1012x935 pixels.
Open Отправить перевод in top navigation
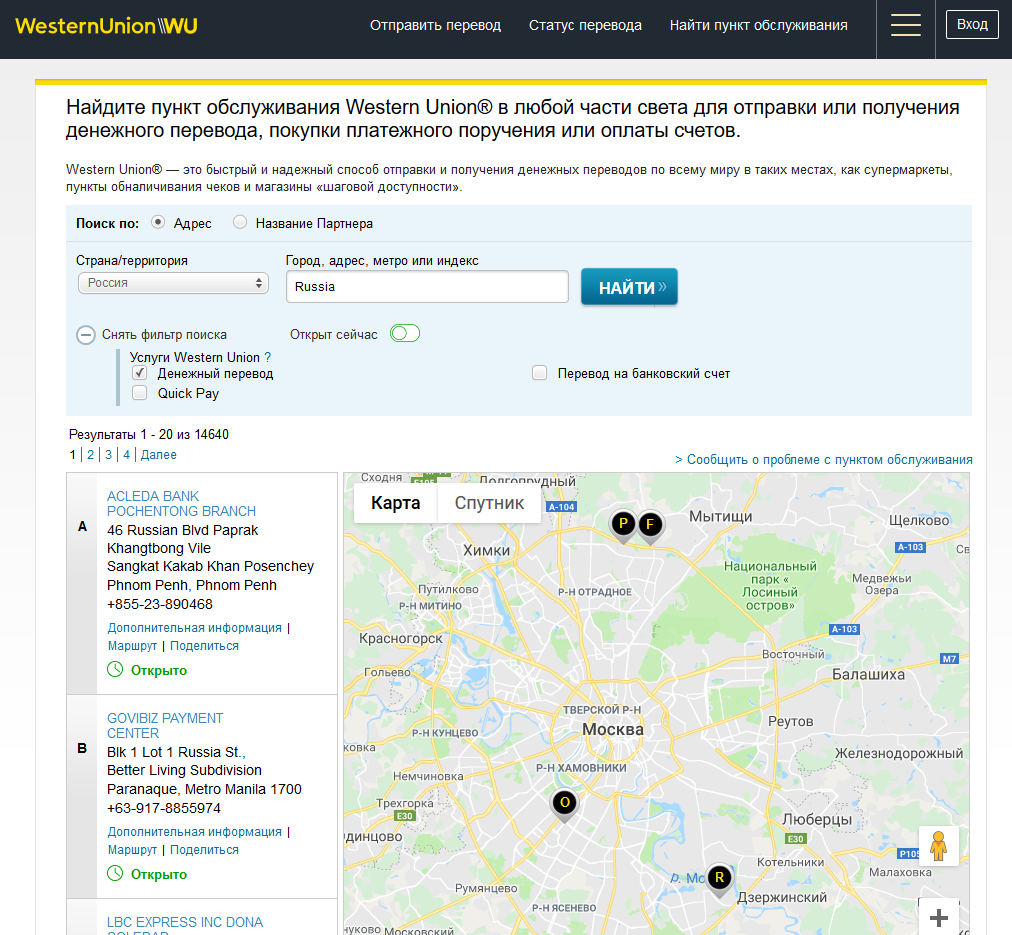(436, 25)
